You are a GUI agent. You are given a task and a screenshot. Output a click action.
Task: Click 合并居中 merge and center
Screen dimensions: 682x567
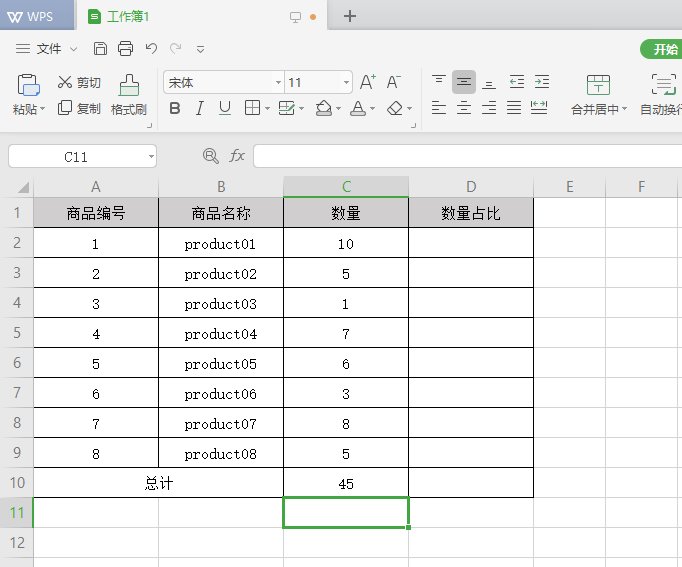pos(598,95)
